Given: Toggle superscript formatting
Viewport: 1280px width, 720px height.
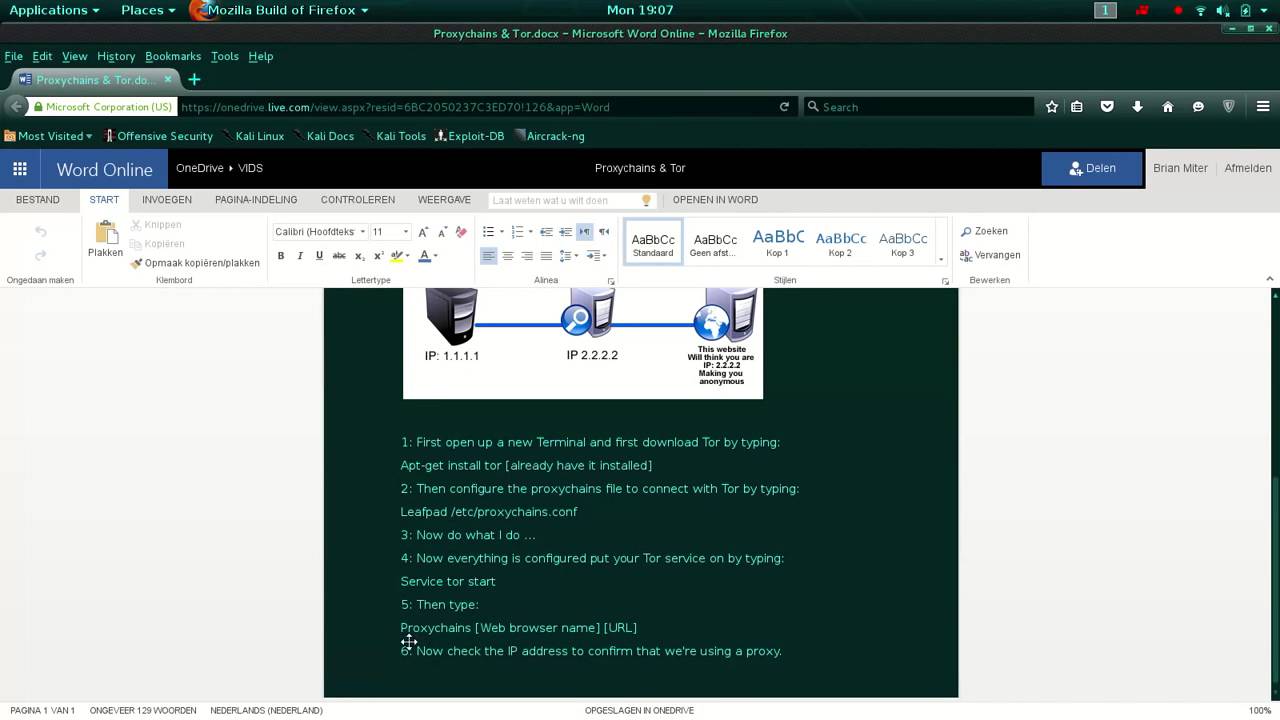Looking at the screenshot, I should [378, 256].
